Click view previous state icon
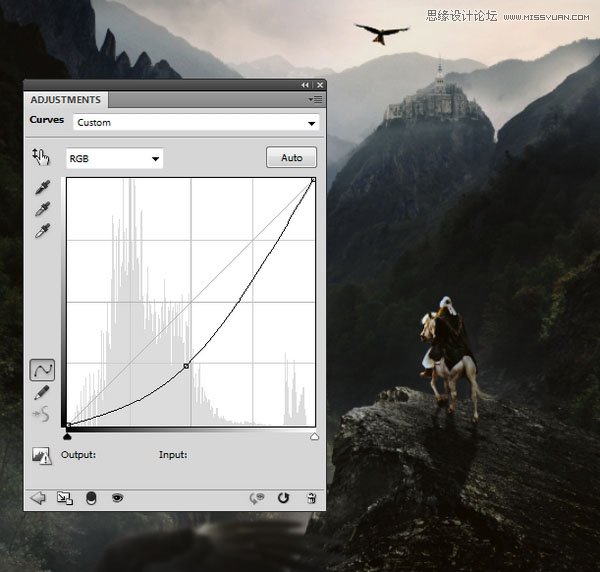 pos(257,498)
